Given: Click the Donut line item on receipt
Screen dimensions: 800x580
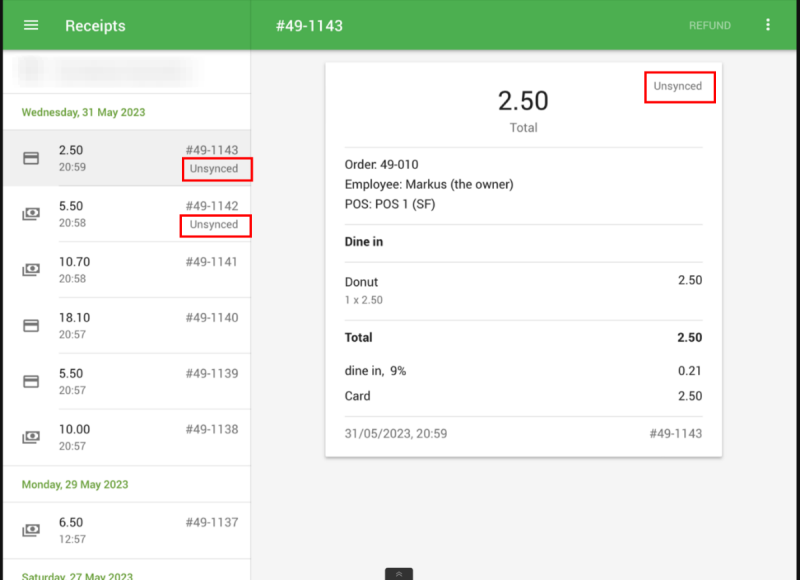Looking at the screenshot, I should click(x=362, y=282).
